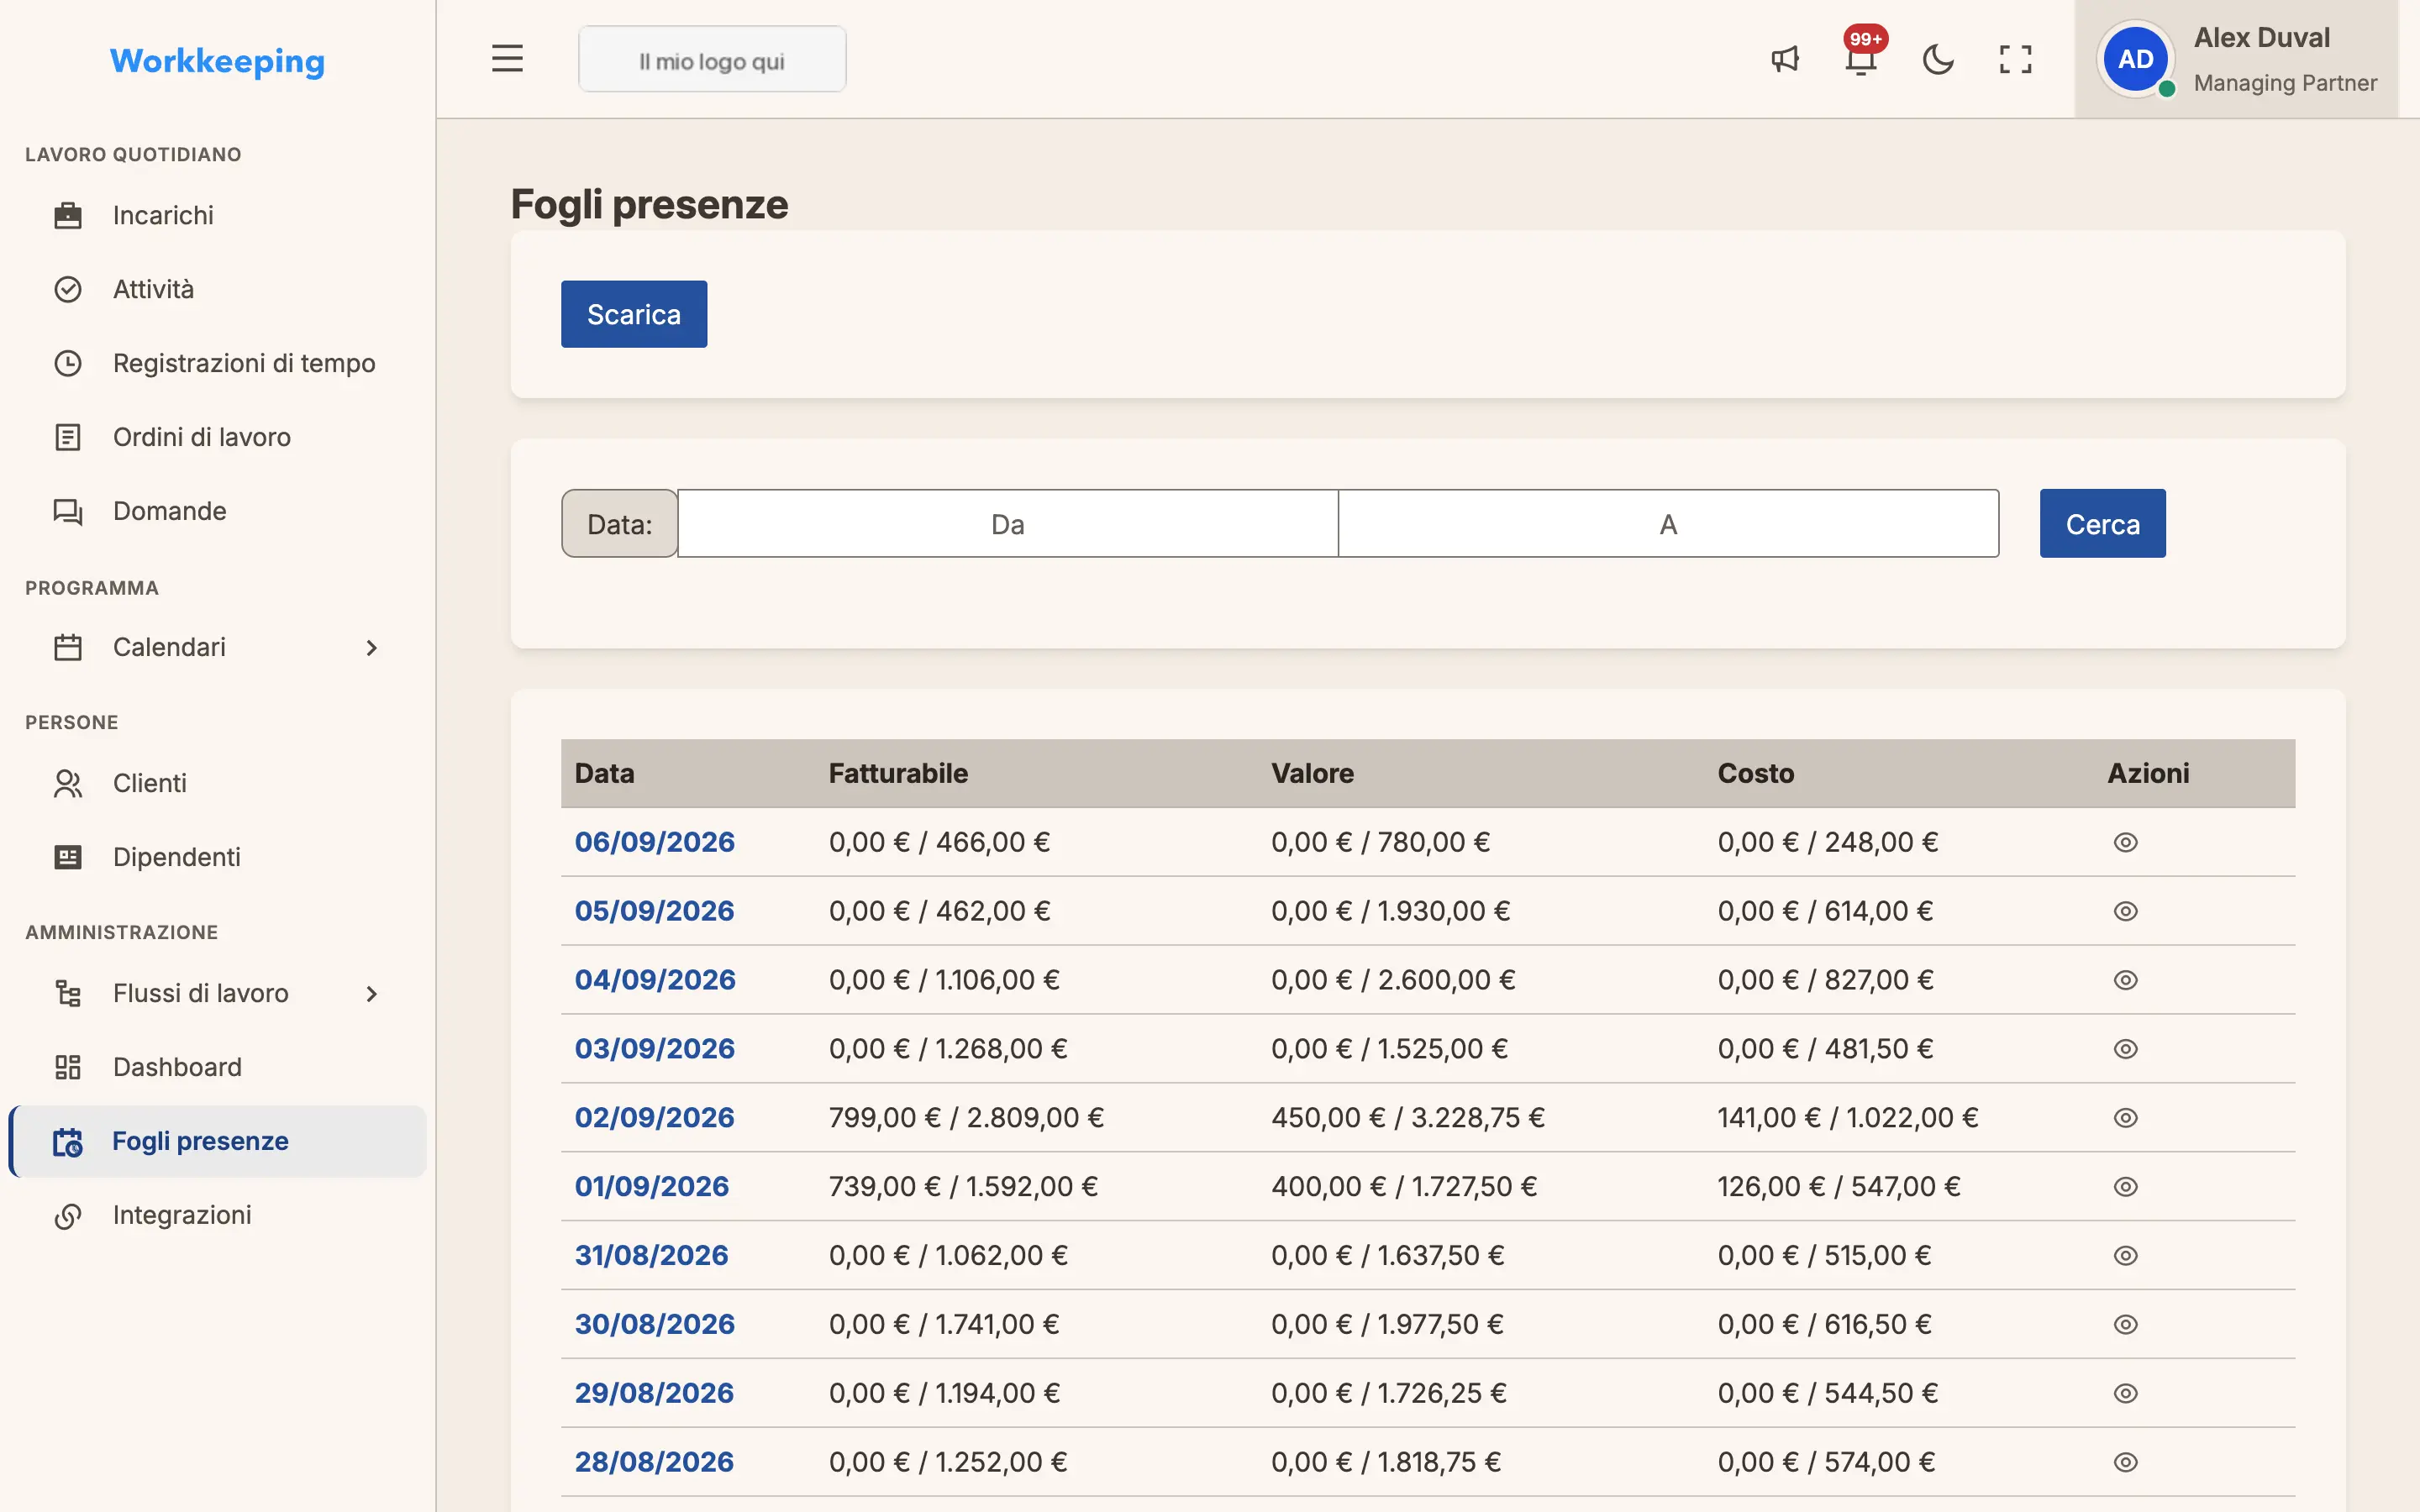This screenshot has height=1512, width=2420.
Task: Click the Domande chat icon
Action: (x=68, y=511)
